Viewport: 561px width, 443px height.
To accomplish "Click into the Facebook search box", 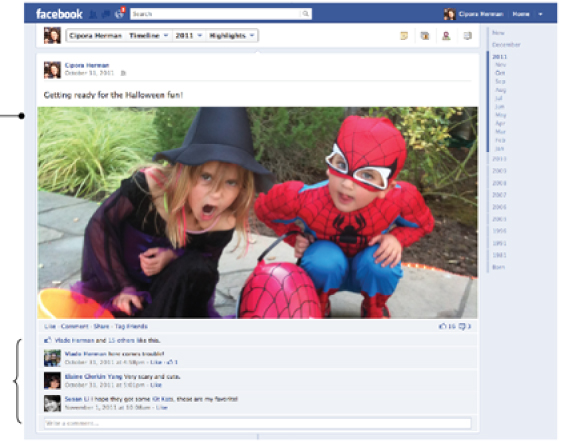I will (x=216, y=14).
